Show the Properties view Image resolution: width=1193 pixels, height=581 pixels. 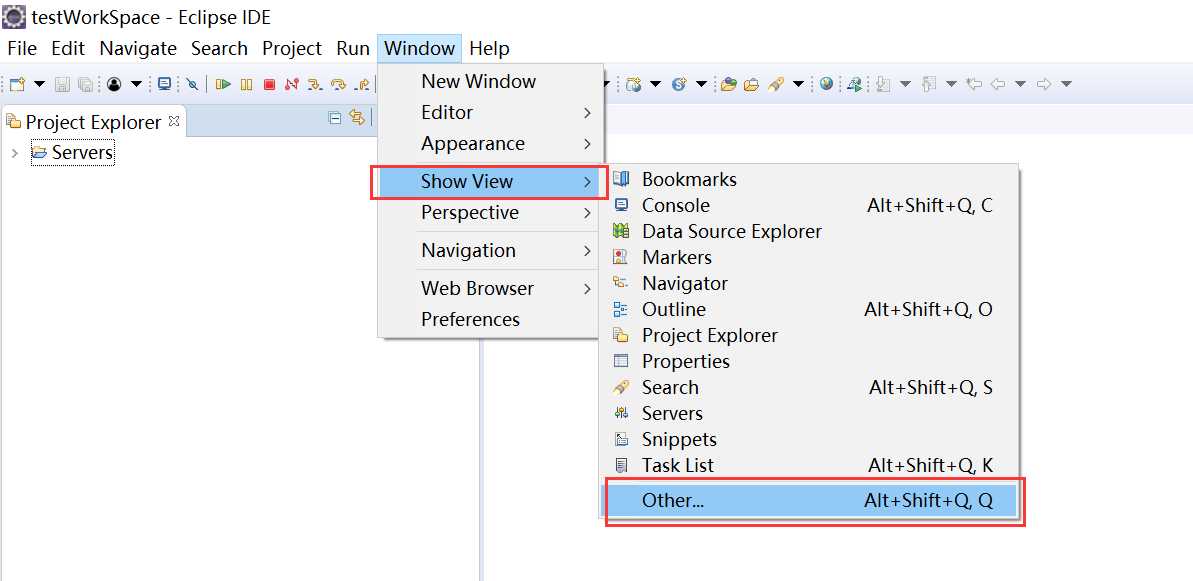pyautogui.click(x=809, y=361)
